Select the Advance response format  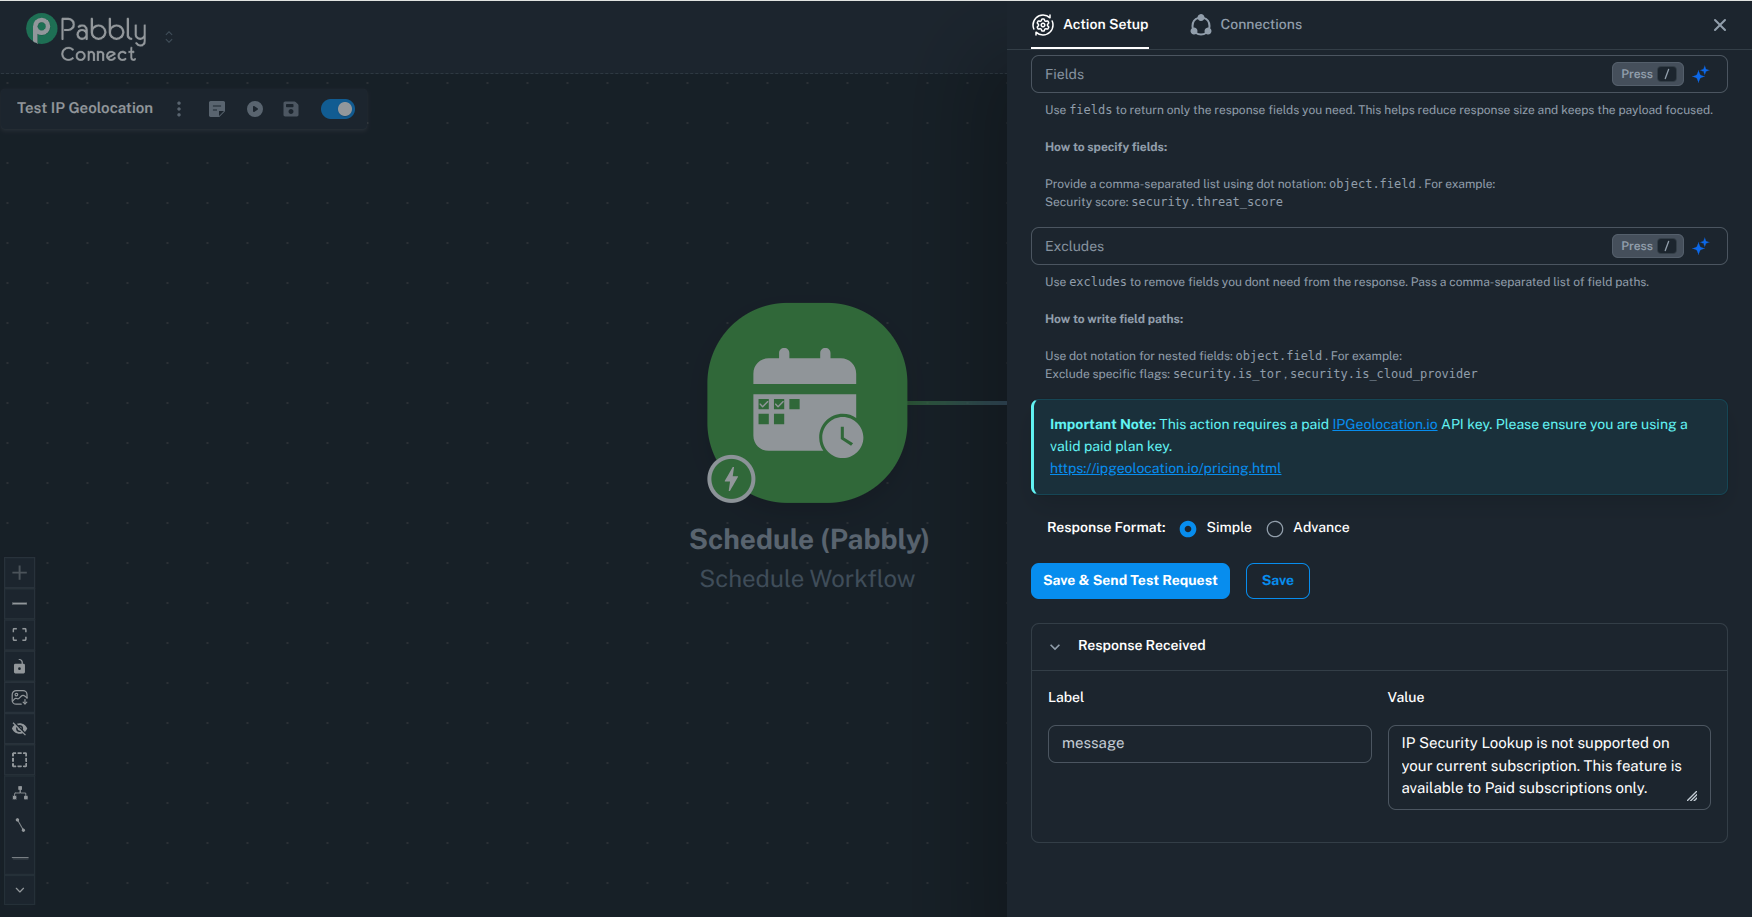(x=1275, y=529)
